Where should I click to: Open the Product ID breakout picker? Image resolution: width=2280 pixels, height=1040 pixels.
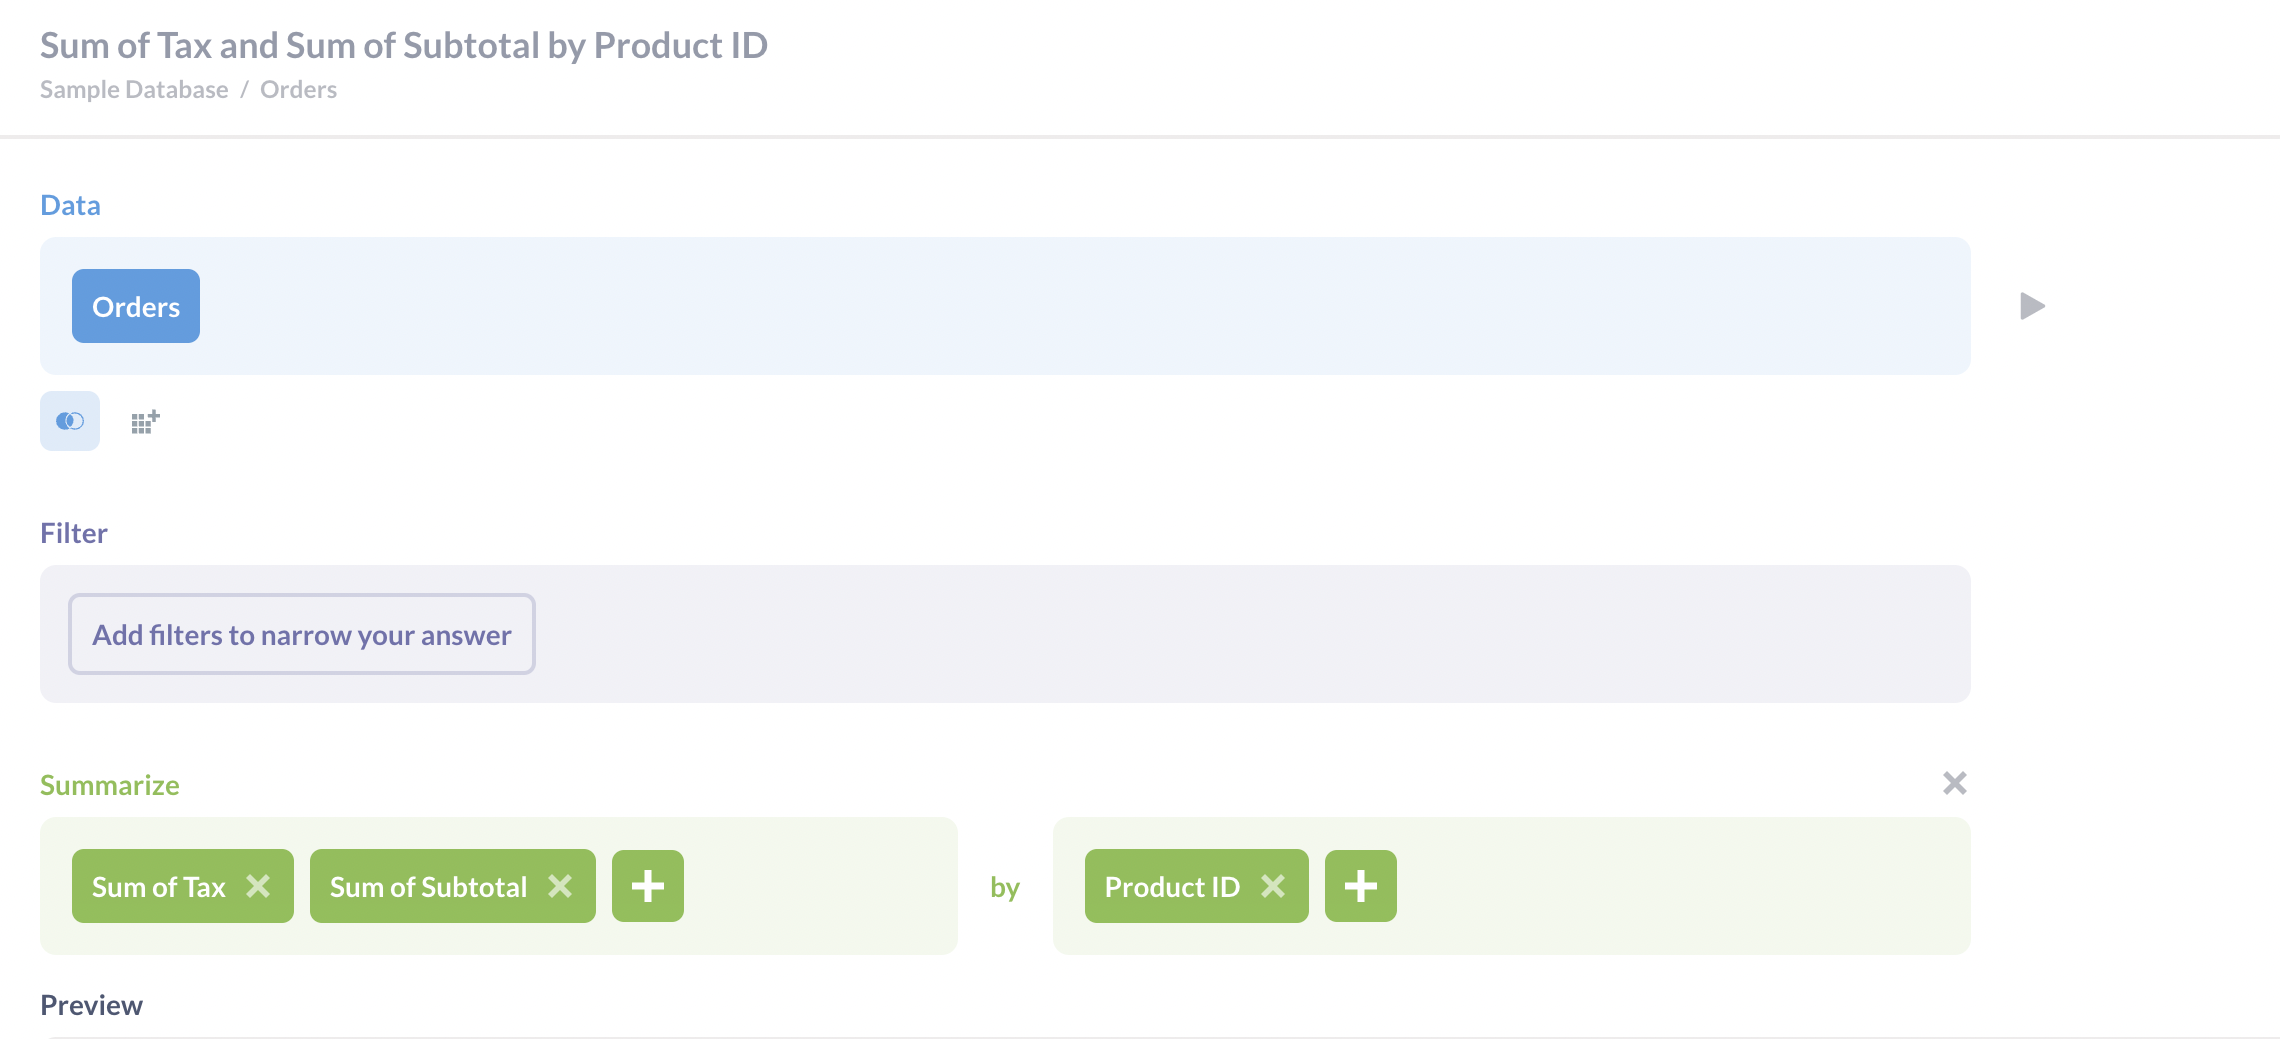(1171, 885)
